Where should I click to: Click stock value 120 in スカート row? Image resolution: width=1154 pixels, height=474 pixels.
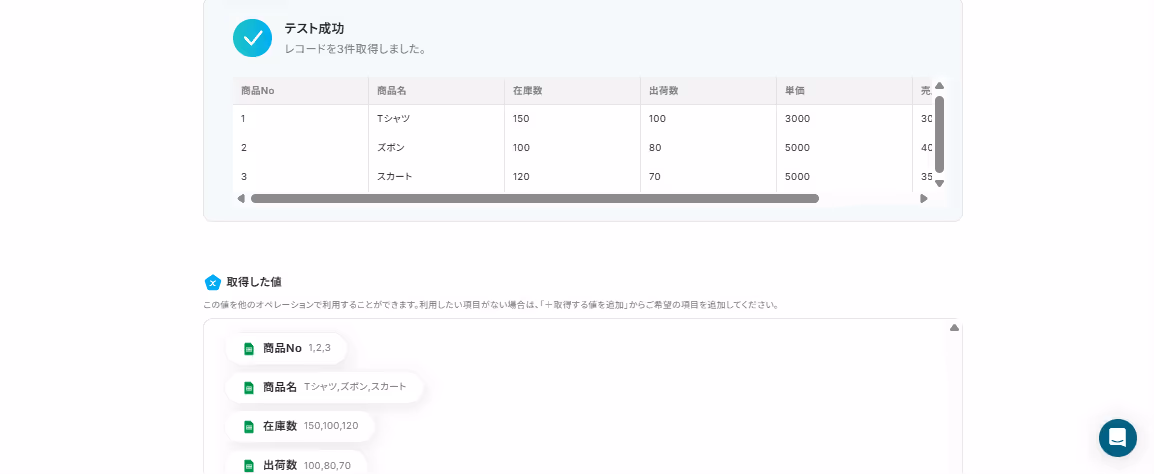pyautogui.click(x=573, y=177)
